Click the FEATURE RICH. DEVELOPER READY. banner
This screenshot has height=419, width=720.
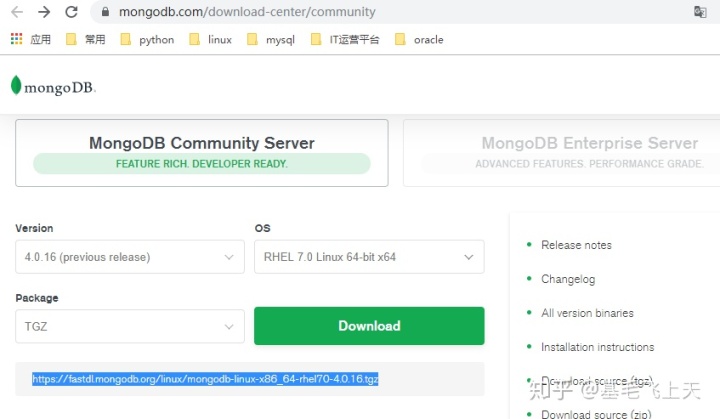point(202,164)
